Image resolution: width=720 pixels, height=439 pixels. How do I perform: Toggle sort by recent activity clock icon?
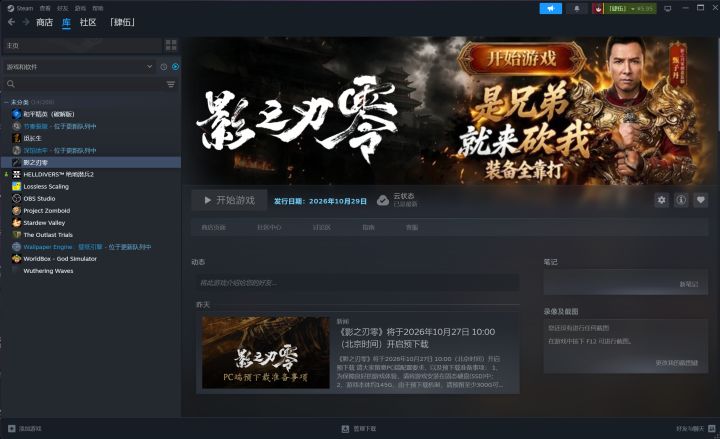(x=164, y=67)
